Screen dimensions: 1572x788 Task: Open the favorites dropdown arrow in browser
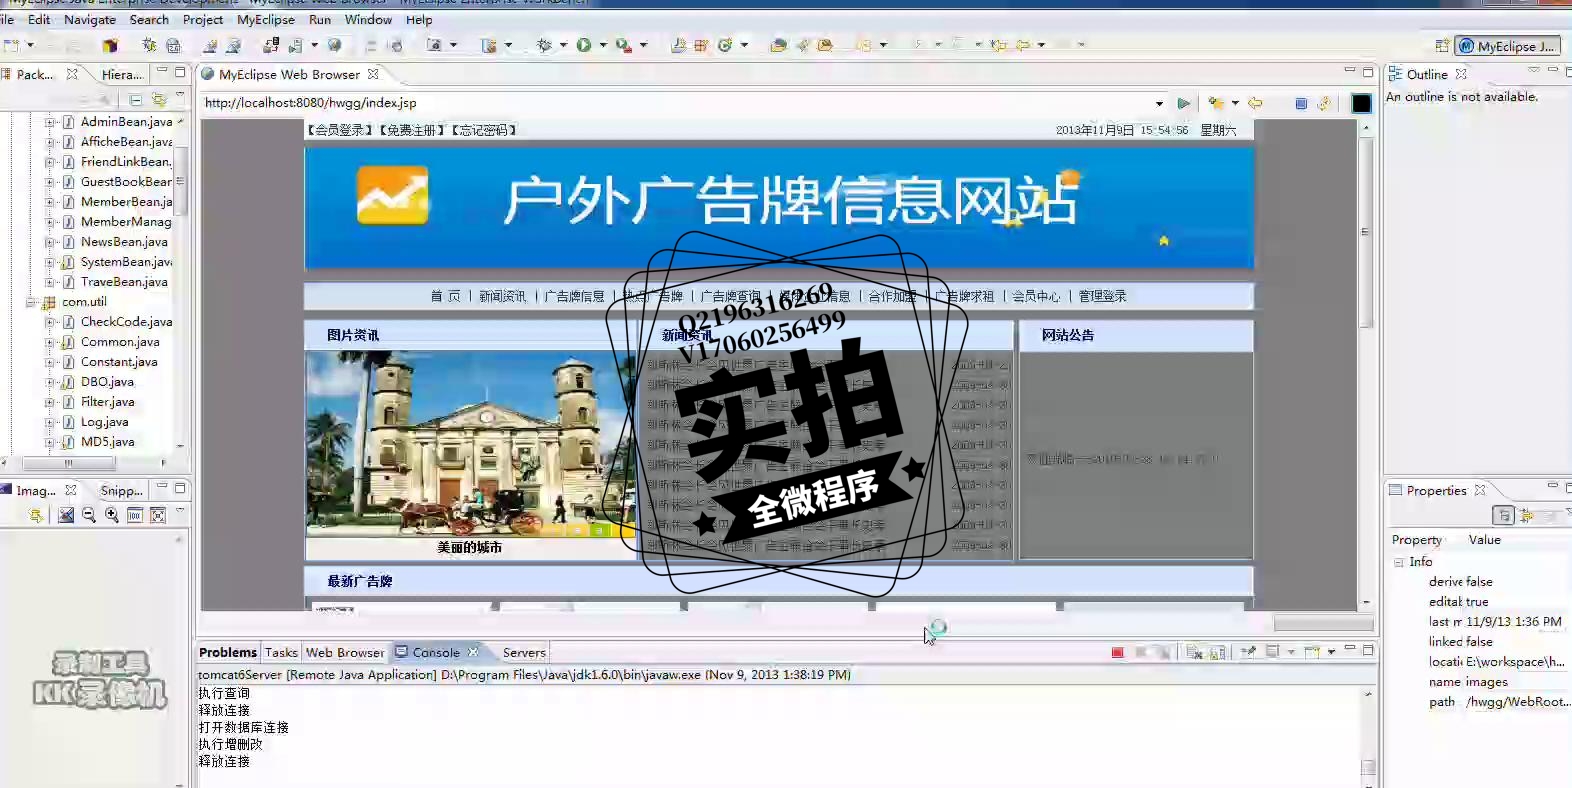pyautogui.click(x=1235, y=103)
